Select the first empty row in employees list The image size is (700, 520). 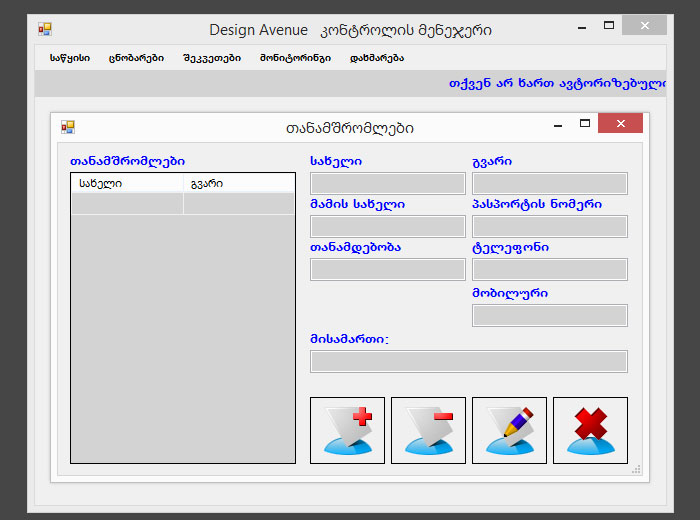pos(183,204)
